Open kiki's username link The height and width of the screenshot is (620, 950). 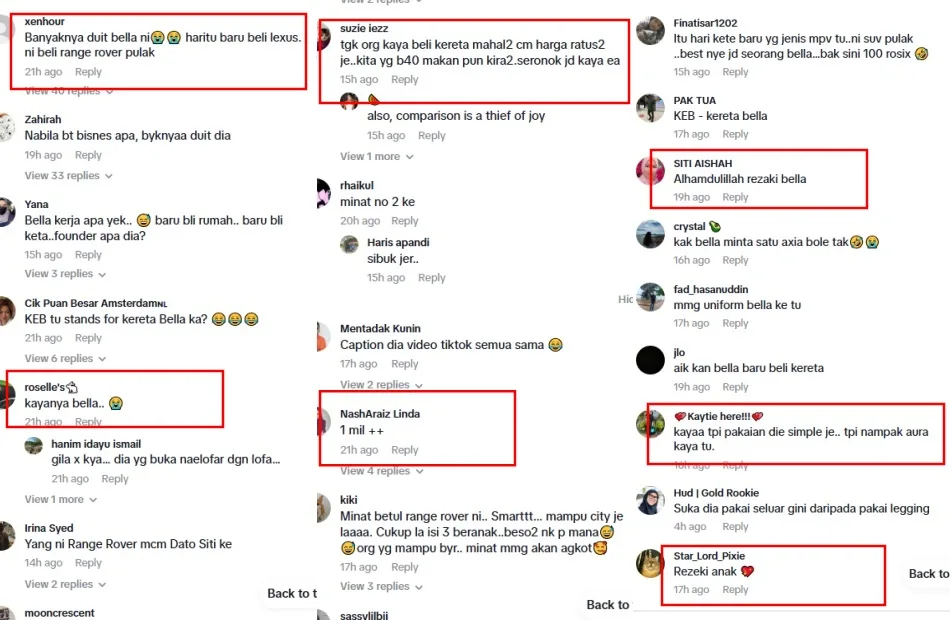(x=348, y=500)
